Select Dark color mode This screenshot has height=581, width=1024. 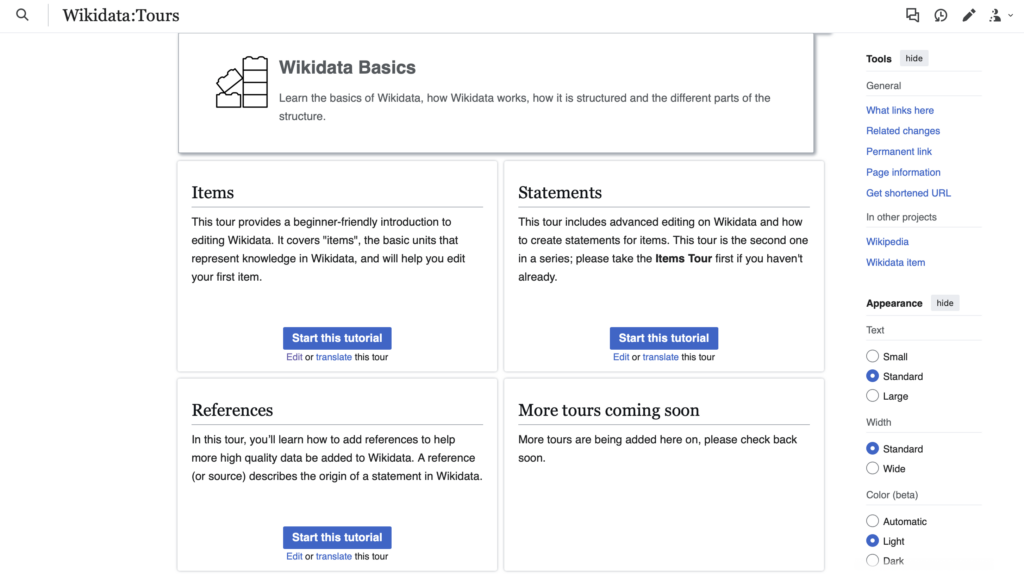(872, 560)
